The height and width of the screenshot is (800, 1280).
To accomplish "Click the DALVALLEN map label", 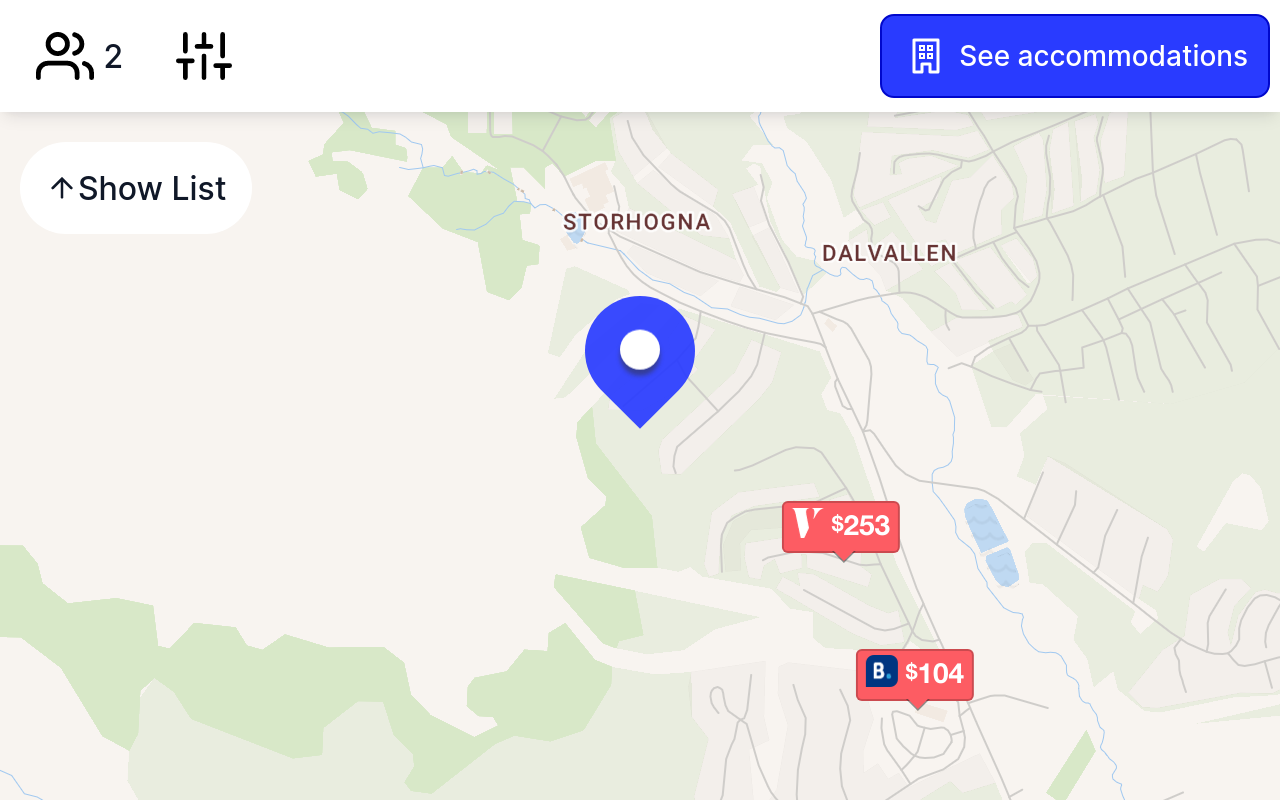I will [x=890, y=254].
